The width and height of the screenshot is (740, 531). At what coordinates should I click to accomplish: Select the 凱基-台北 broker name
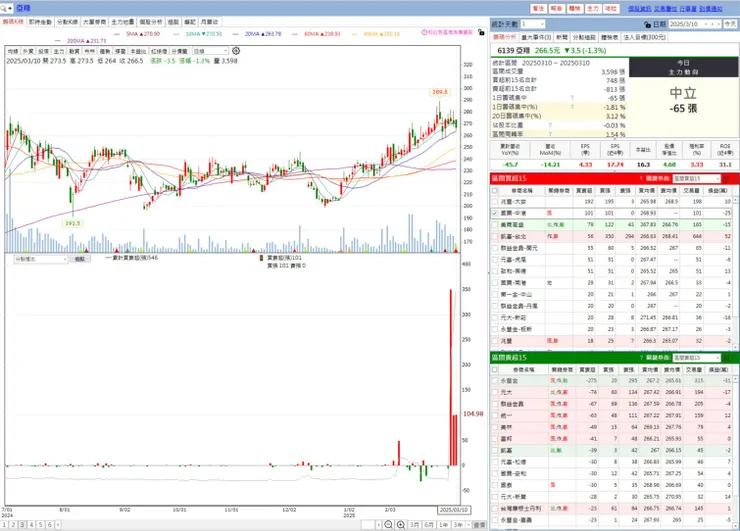[x=513, y=236]
